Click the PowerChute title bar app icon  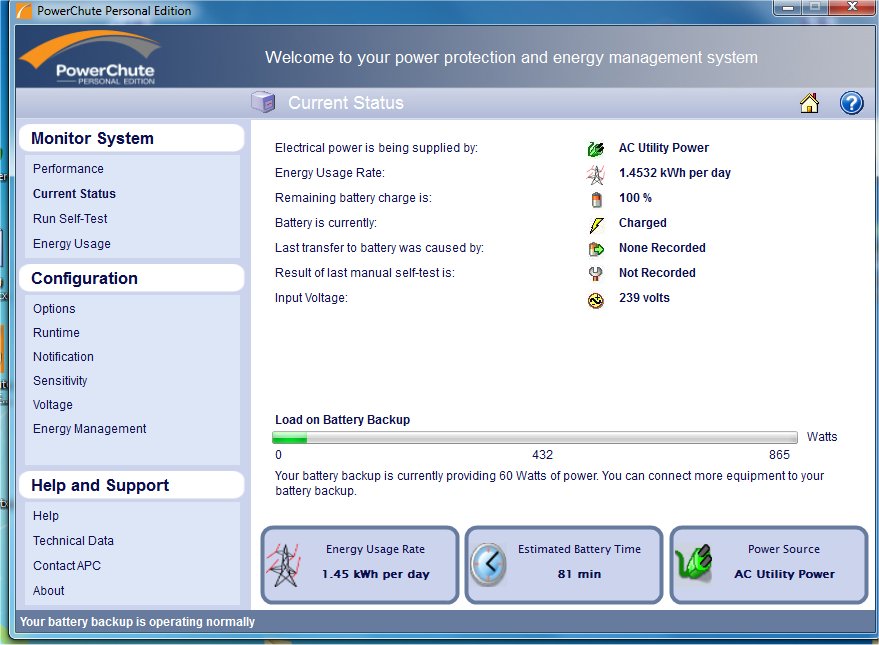point(24,11)
